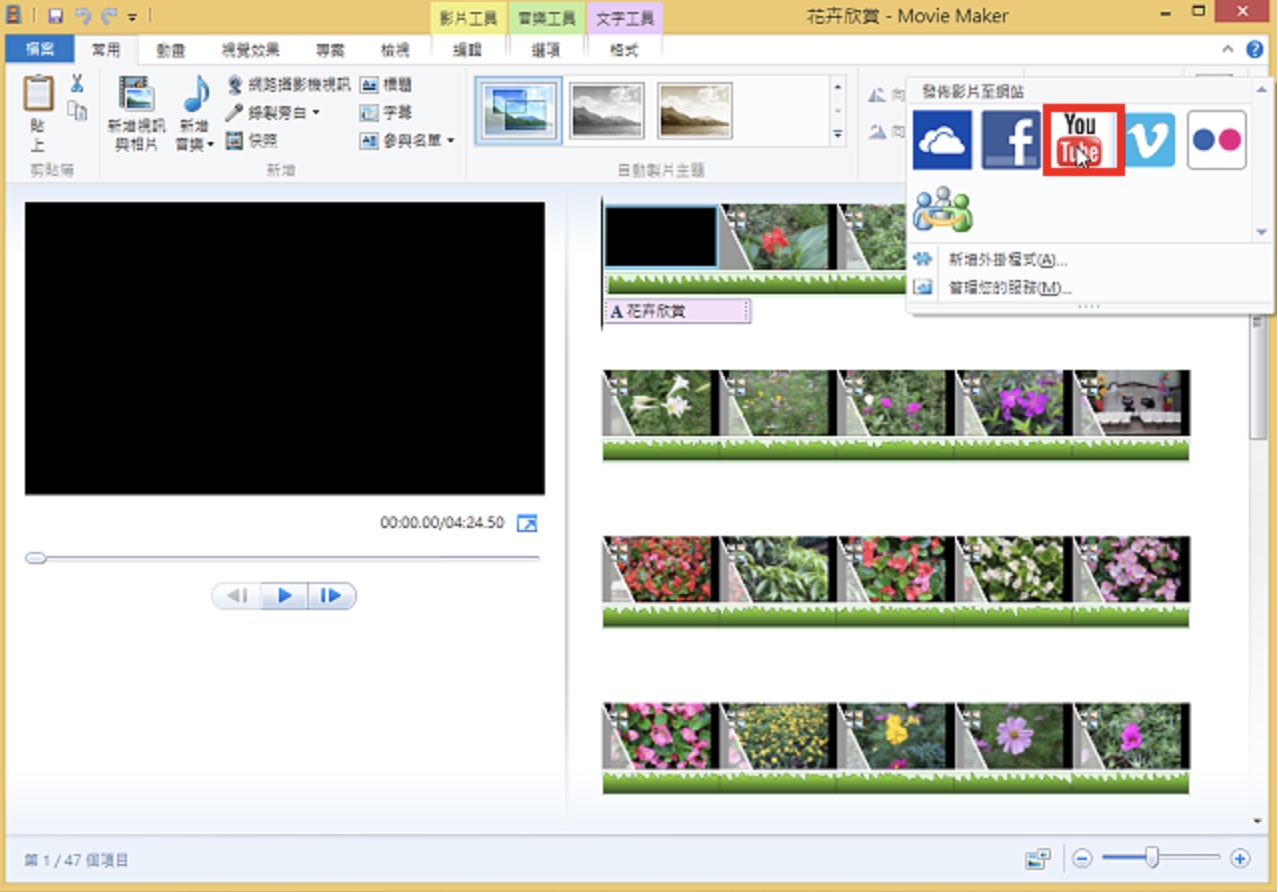Save the project from the quick access toolbar
The width and height of the screenshot is (1278, 892).
pos(56,16)
